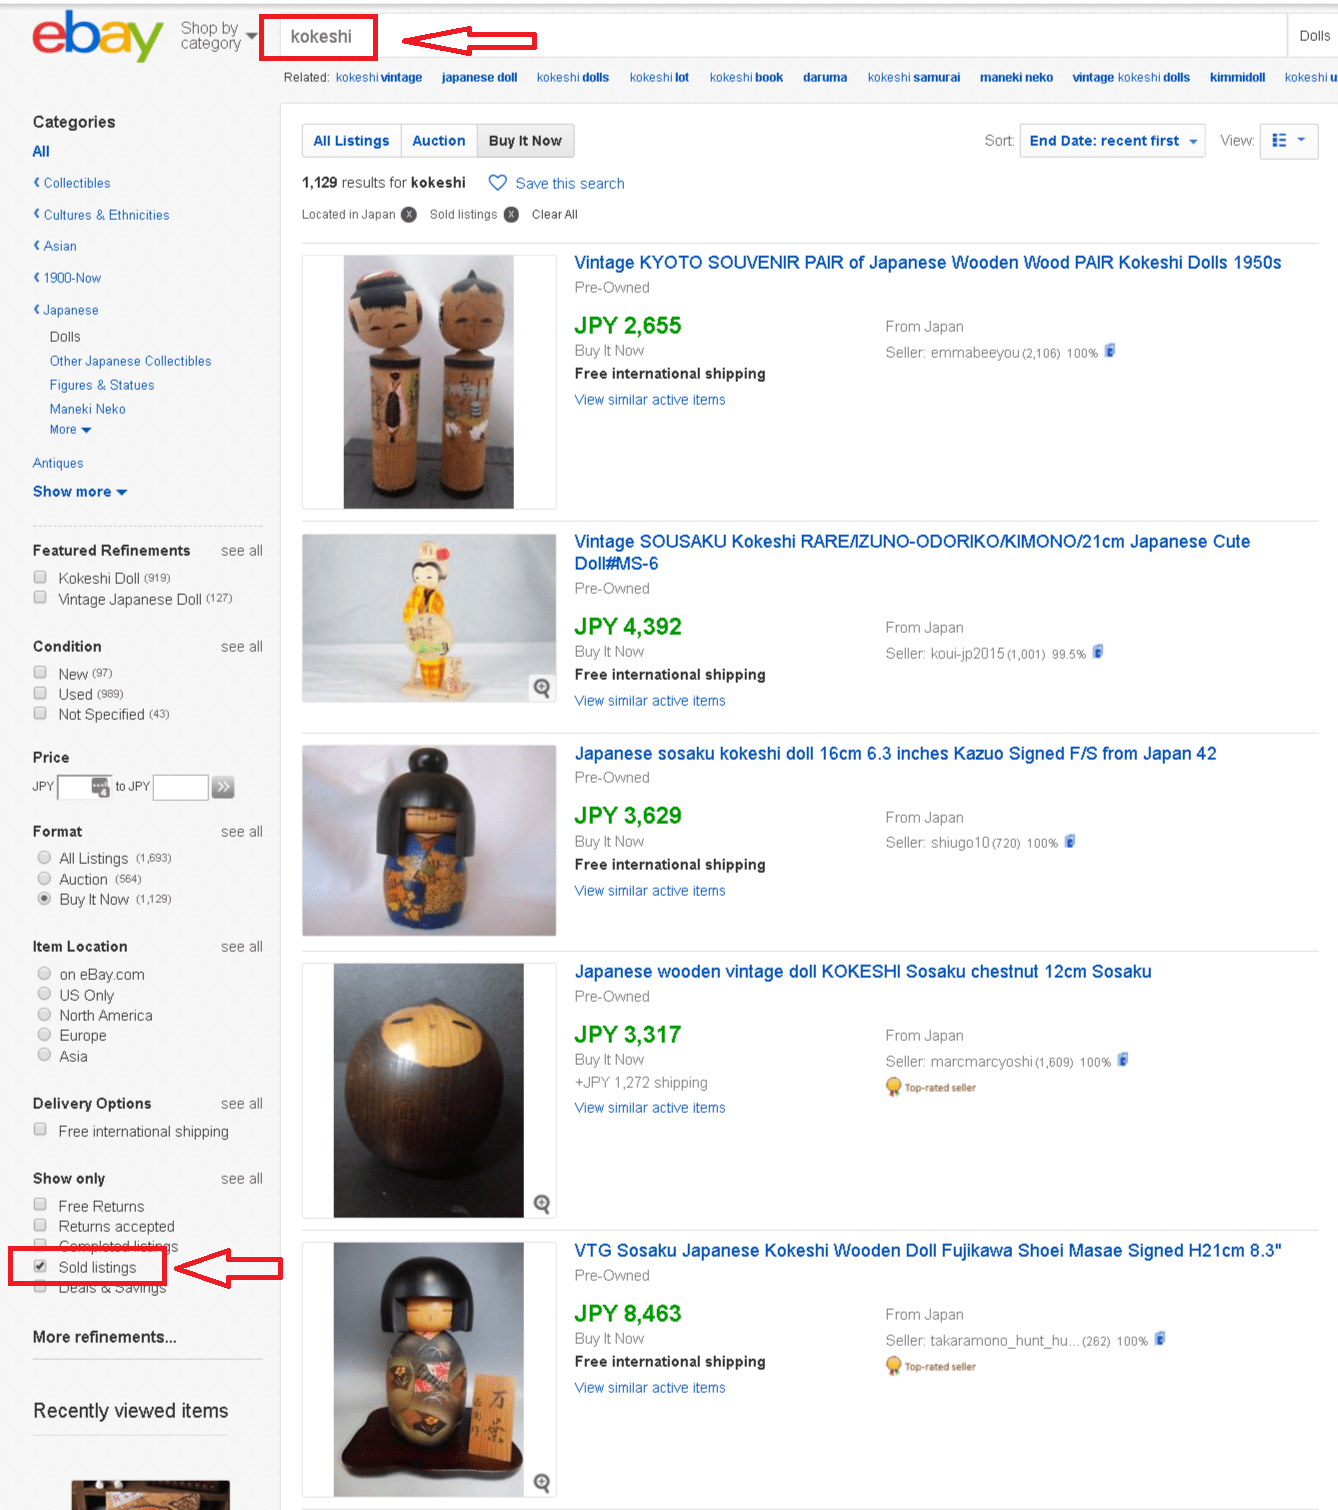This screenshot has height=1510, width=1338.
Task: Switch to the All Listings tab
Action: 351,141
